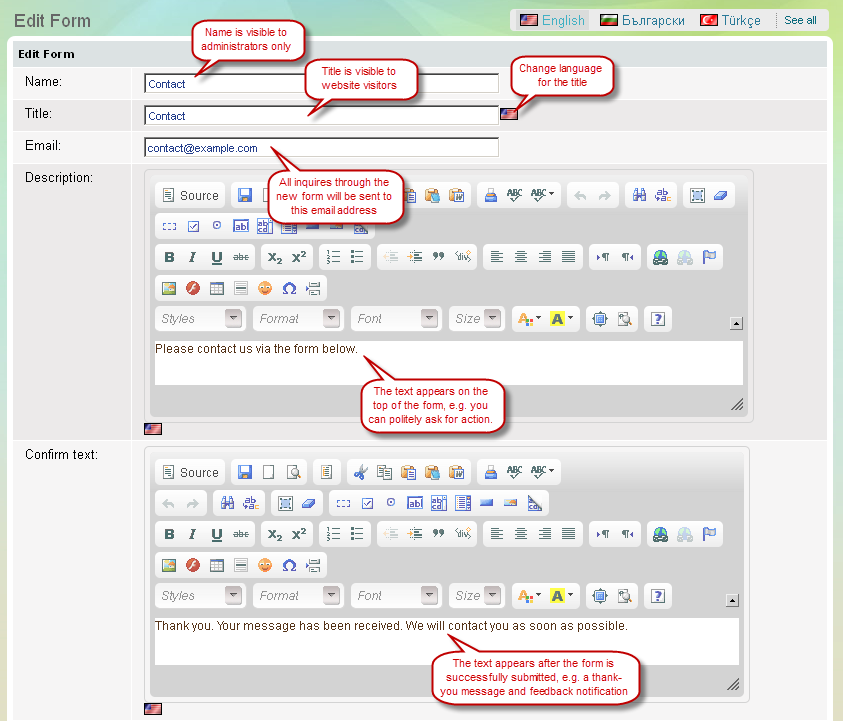Viewport: 843px width, 722px height.
Task: Click Bold in the Description editor toolbar
Action: (169, 257)
